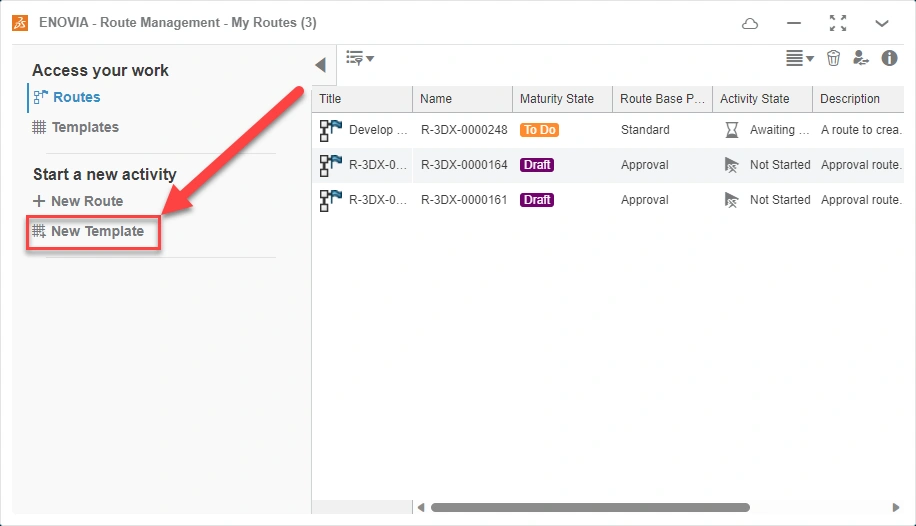
Task: Maximize the widget with expand arrows icon
Action: tap(838, 23)
